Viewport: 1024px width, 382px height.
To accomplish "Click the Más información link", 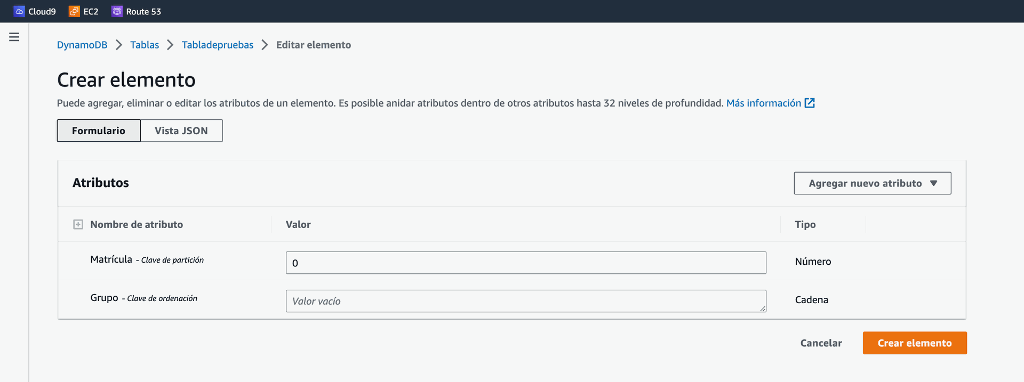I will (763, 103).
